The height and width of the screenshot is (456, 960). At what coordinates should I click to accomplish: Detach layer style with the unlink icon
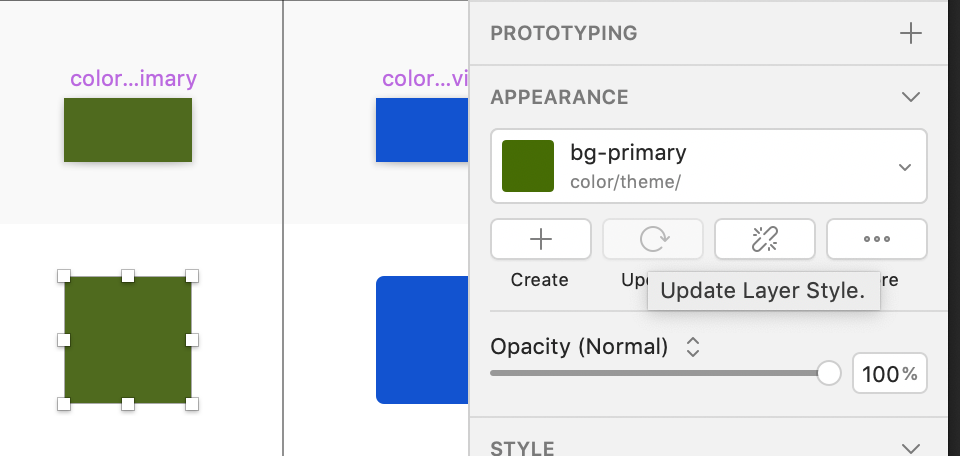coord(765,239)
